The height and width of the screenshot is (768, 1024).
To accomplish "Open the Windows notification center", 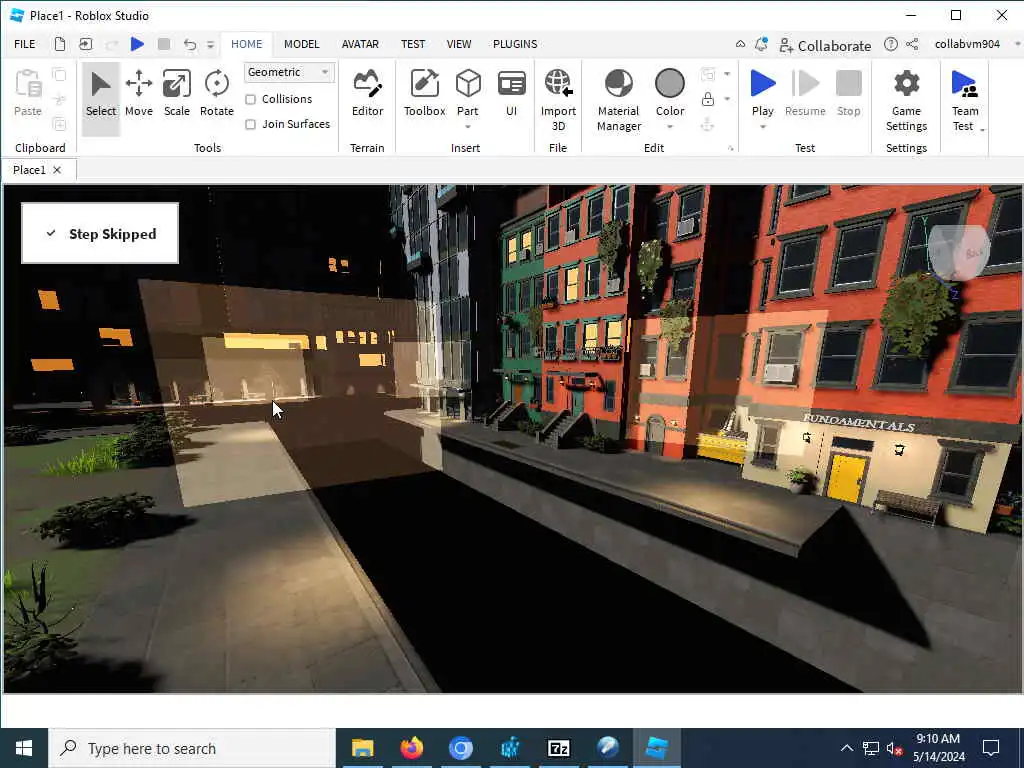I will pos(991,748).
